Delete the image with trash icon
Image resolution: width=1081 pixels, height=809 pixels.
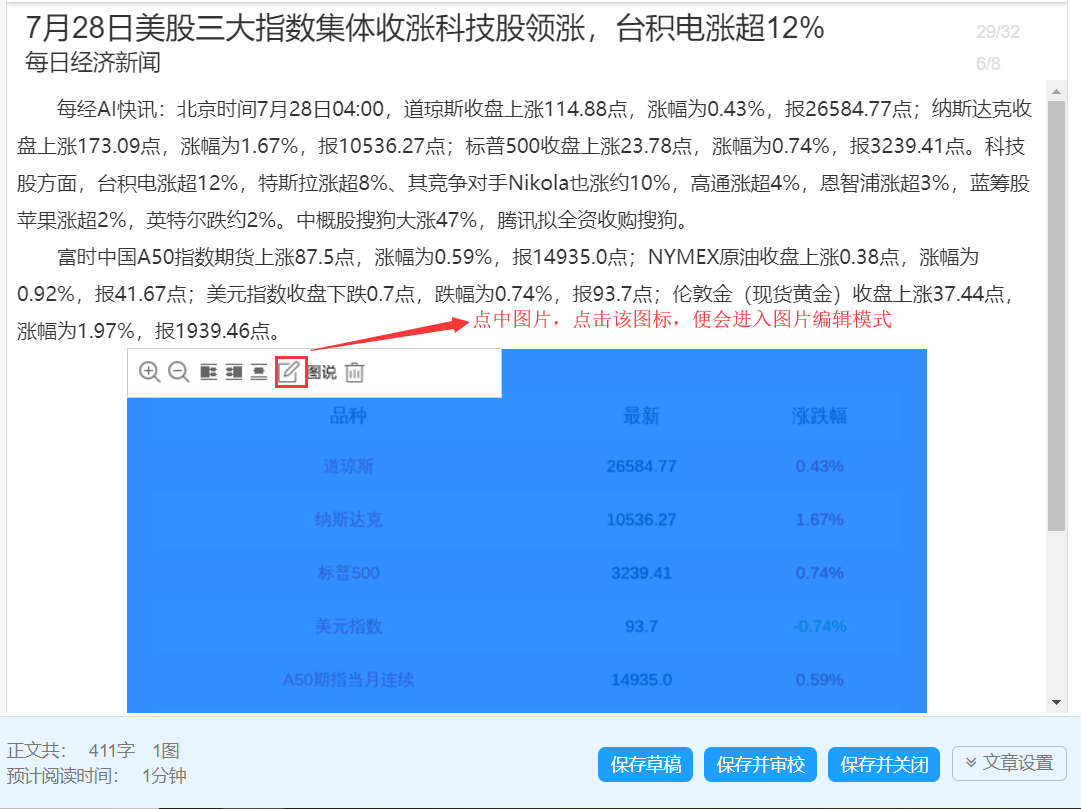pyautogui.click(x=354, y=372)
